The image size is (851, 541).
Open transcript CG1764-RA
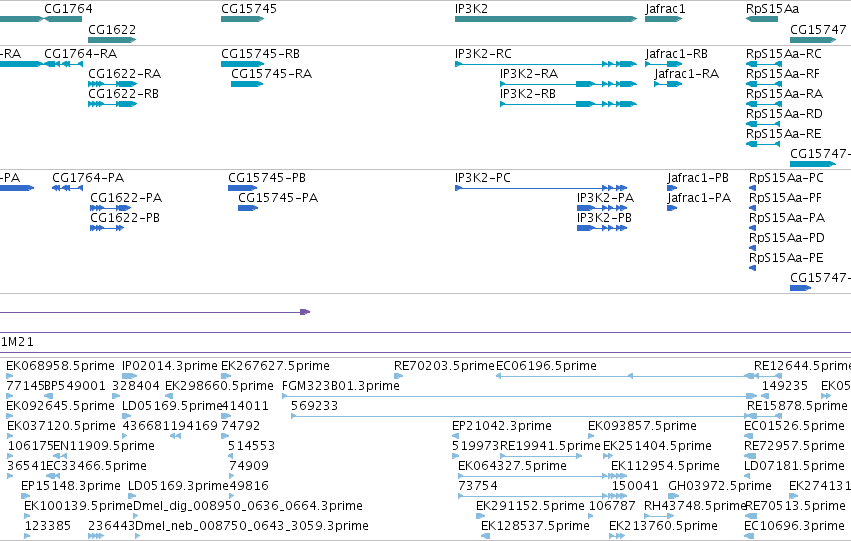click(80, 54)
